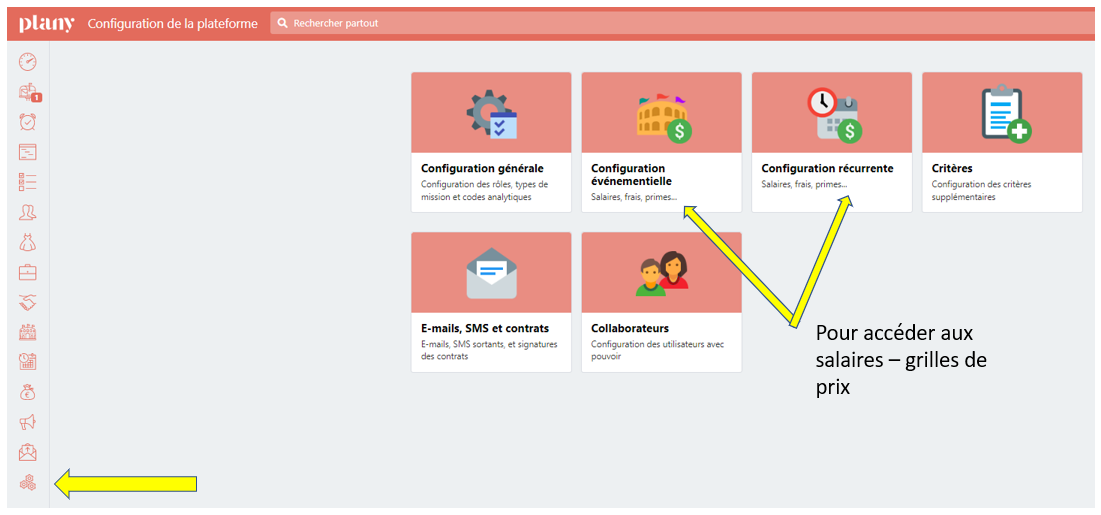Open the platform configuration cubes icon
The image size is (1101, 515).
click(28, 484)
